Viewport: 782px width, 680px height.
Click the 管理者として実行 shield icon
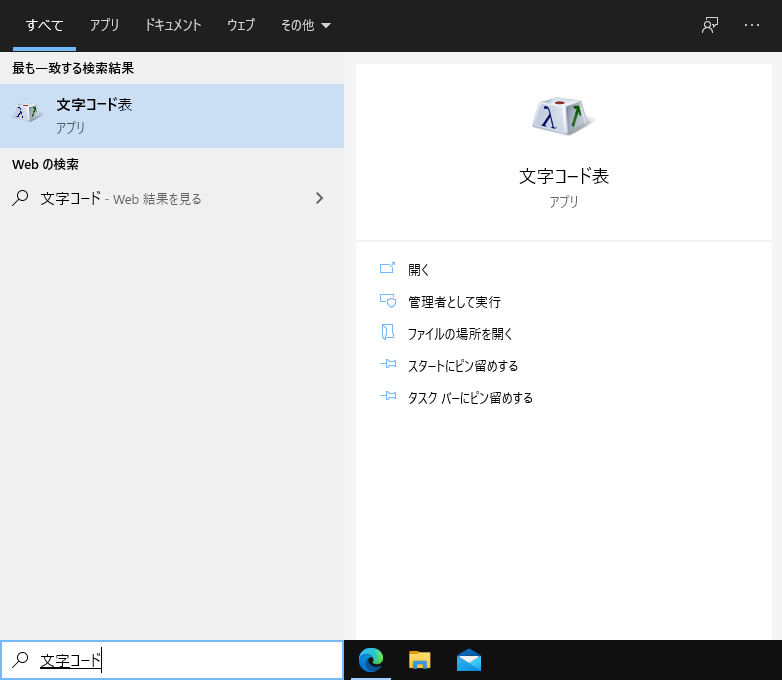(388, 301)
